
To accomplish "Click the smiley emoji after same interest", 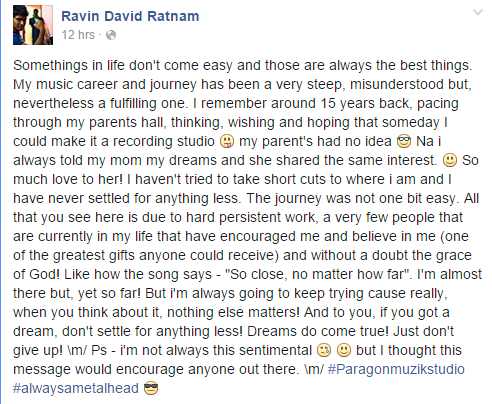I will [449, 161].
